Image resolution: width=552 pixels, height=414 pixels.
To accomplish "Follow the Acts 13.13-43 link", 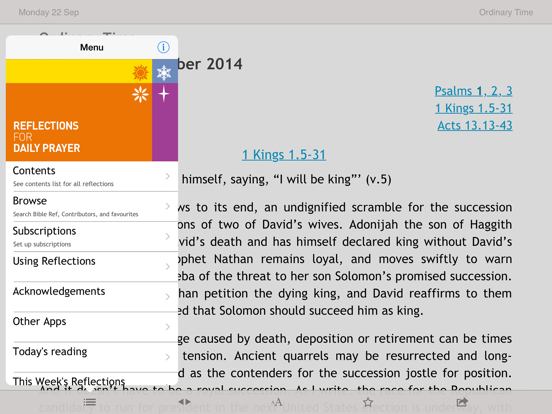I will pyautogui.click(x=475, y=125).
